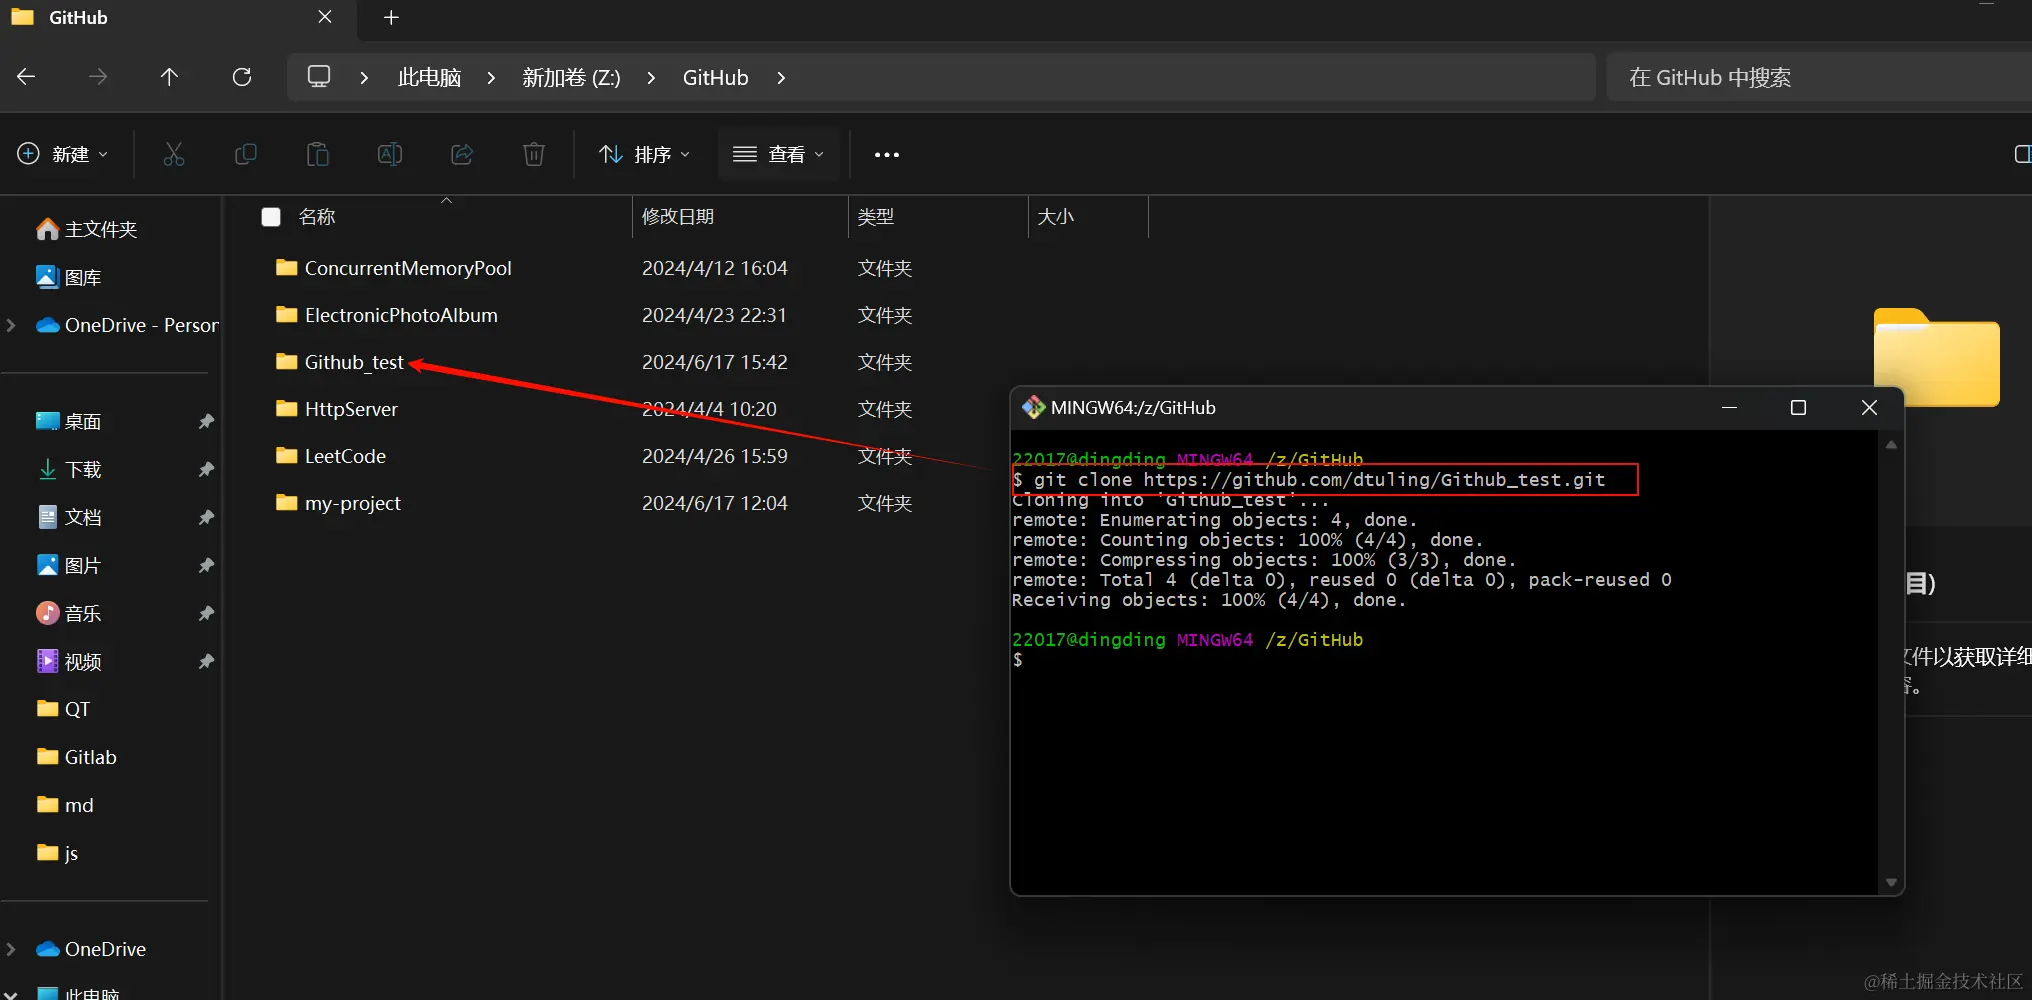The height and width of the screenshot is (1000, 2032).
Task: Select the LeetCode folder
Action: pyautogui.click(x=345, y=456)
